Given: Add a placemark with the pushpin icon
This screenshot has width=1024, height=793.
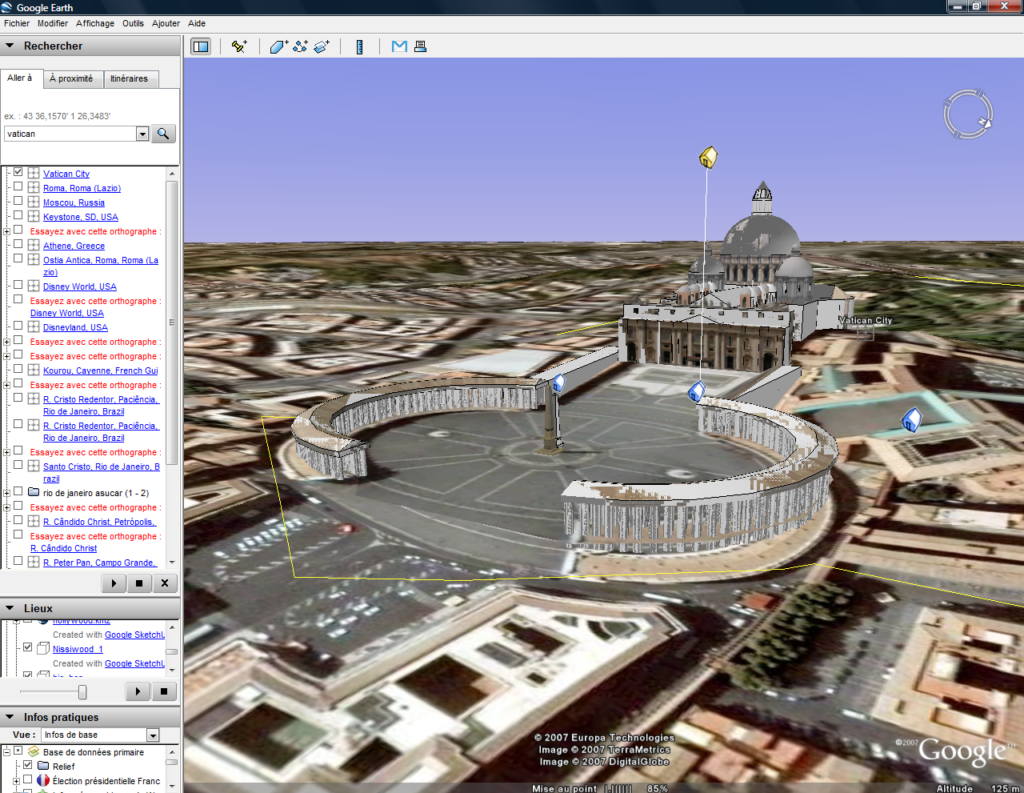Looking at the screenshot, I should point(239,46).
